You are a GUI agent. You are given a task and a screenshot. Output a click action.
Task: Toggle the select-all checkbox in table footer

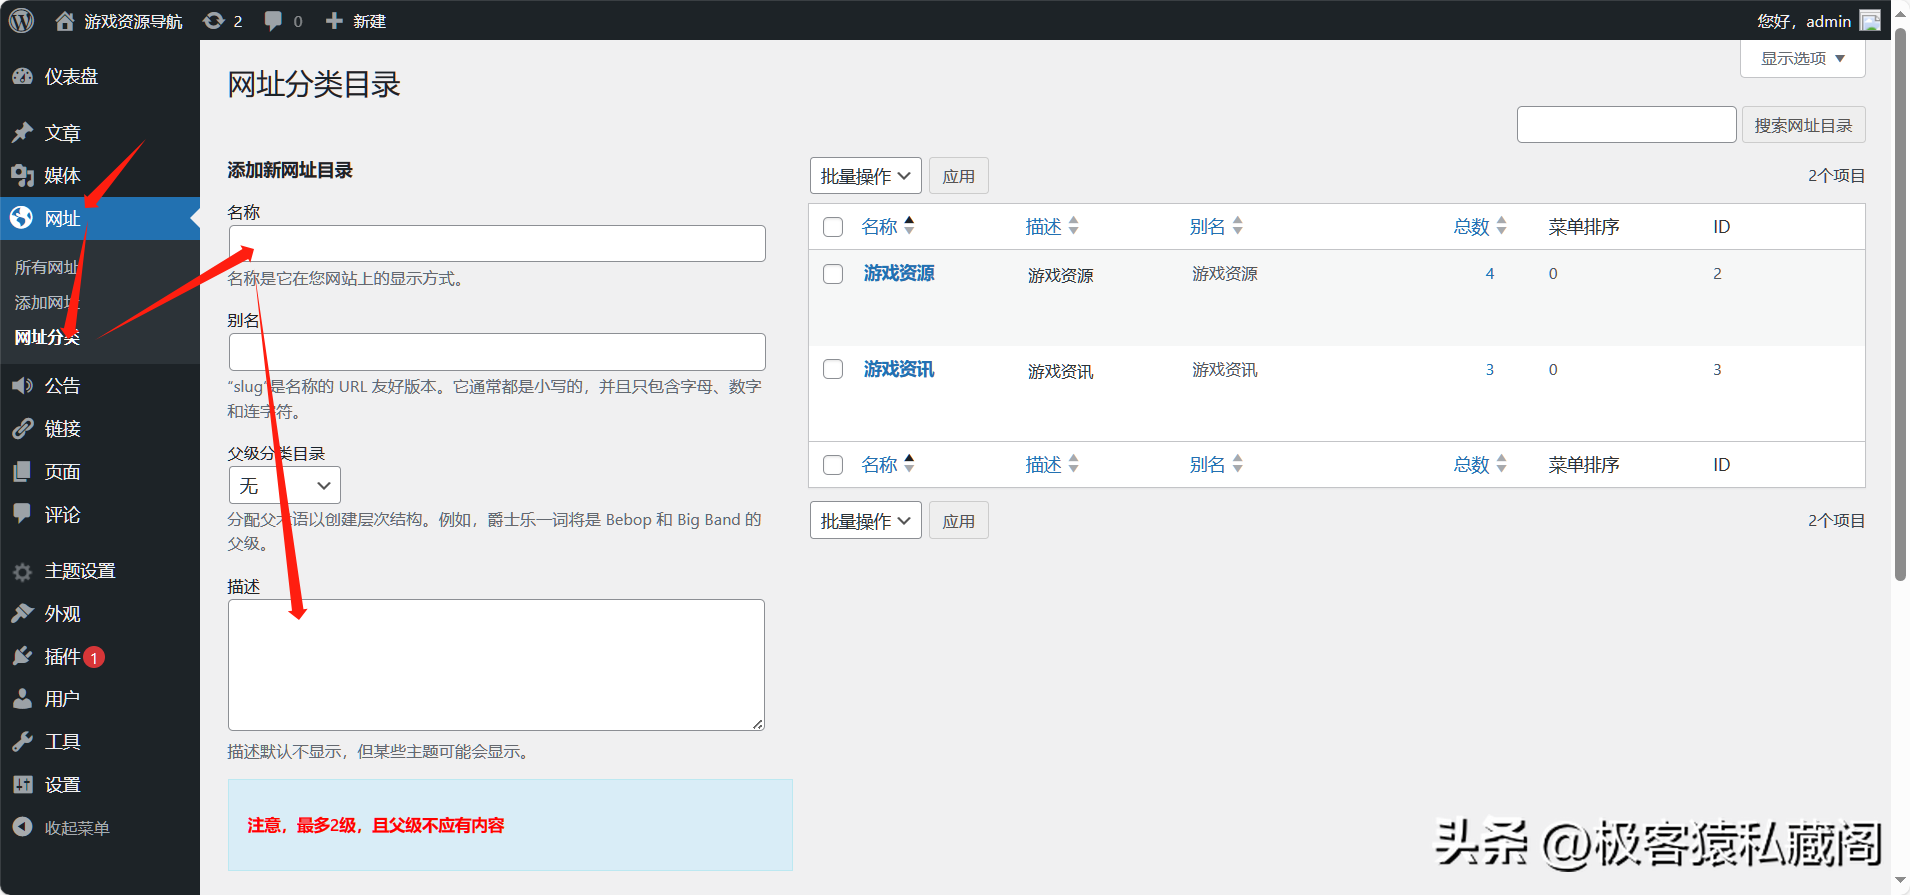[x=833, y=465]
